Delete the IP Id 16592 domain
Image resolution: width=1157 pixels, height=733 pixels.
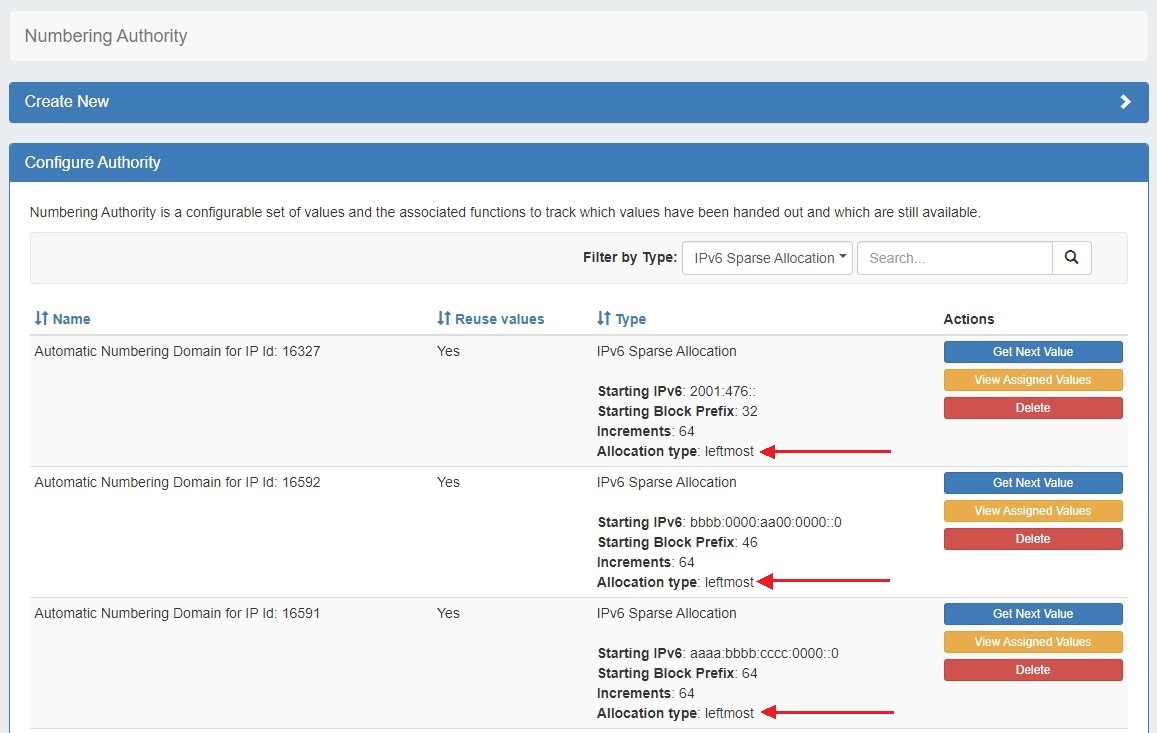pos(1032,539)
